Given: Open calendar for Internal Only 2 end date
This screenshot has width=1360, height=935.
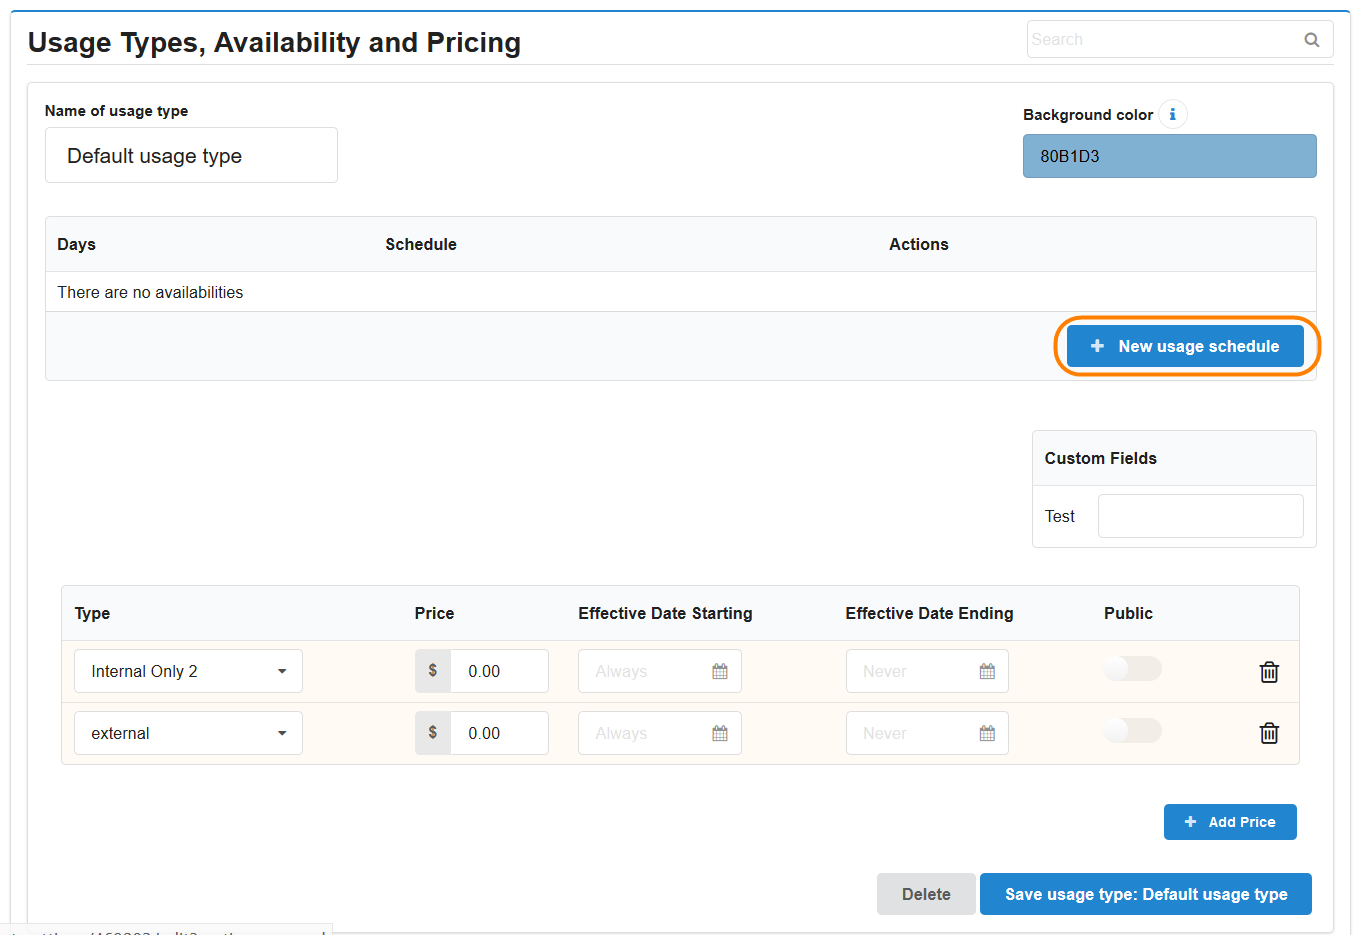Looking at the screenshot, I should click(987, 672).
